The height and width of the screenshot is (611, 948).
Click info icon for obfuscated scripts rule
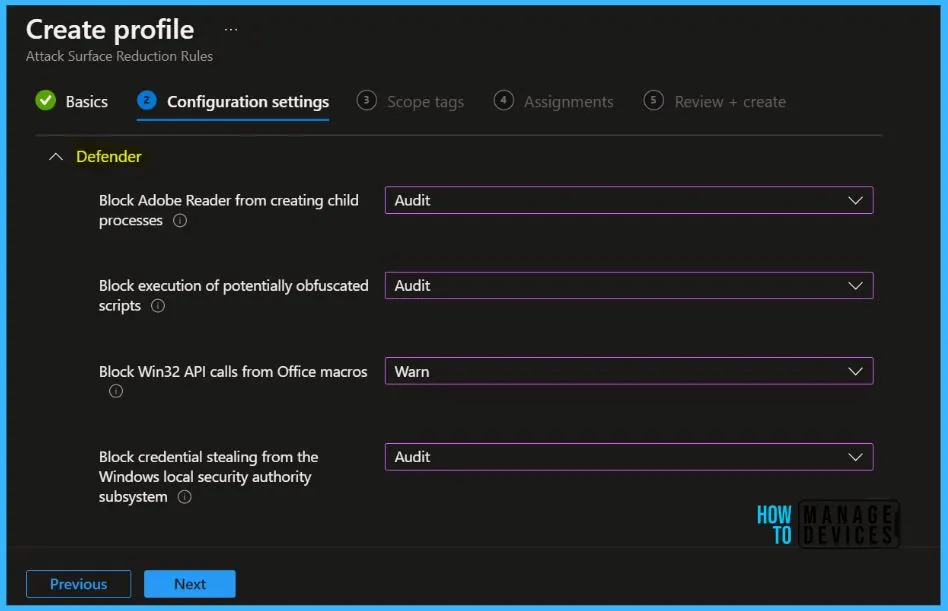[158, 306]
